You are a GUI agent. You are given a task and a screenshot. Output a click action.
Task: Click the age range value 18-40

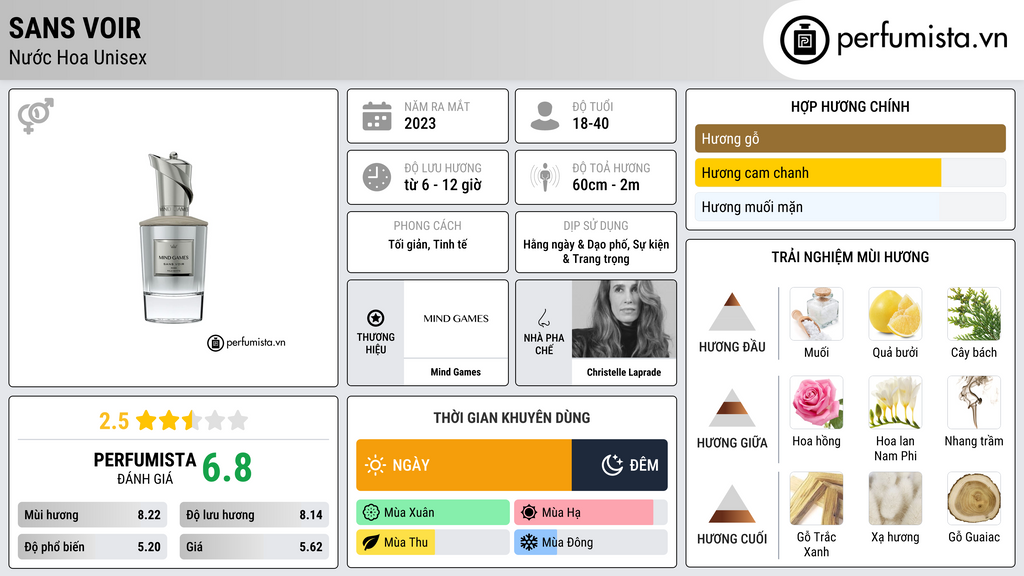point(591,123)
